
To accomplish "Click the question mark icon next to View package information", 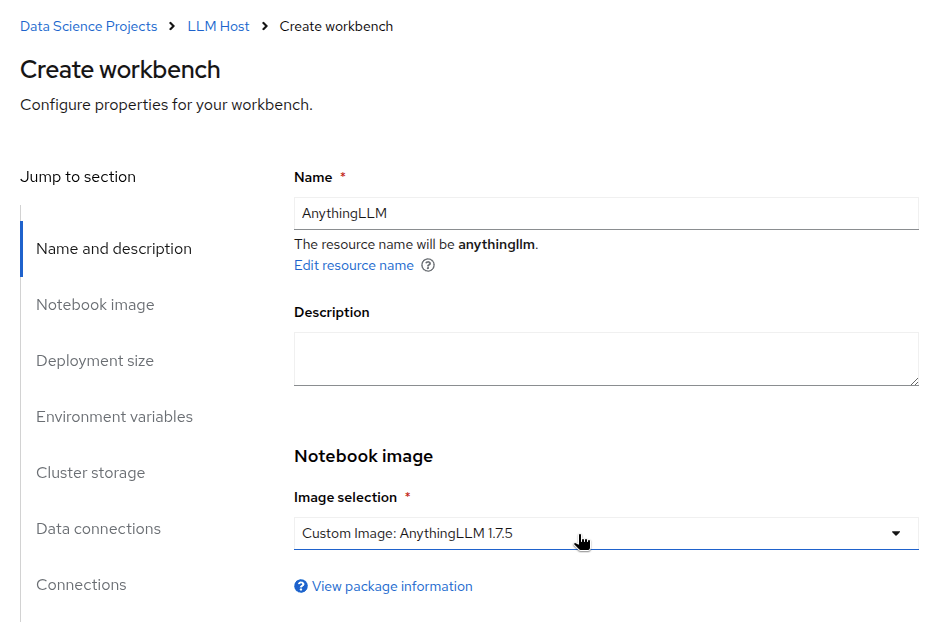I will pos(301,586).
